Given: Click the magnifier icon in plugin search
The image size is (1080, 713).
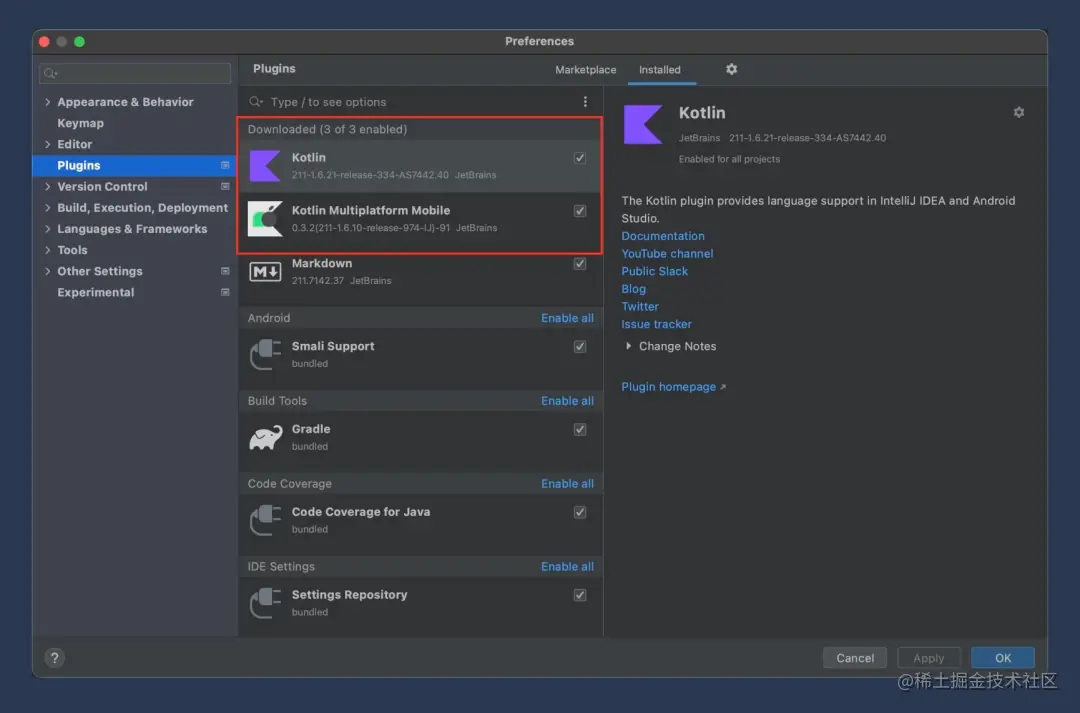Looking at the screenshot, I should [256, 102].
